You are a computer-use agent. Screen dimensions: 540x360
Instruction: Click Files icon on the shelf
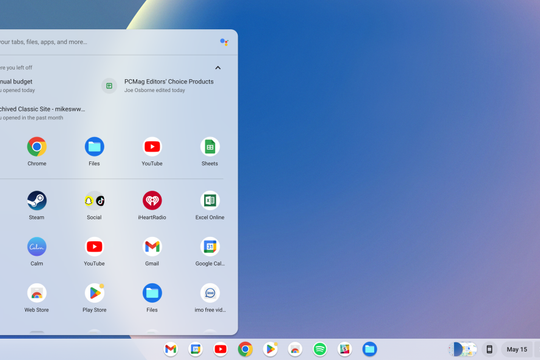click(370, 349)
